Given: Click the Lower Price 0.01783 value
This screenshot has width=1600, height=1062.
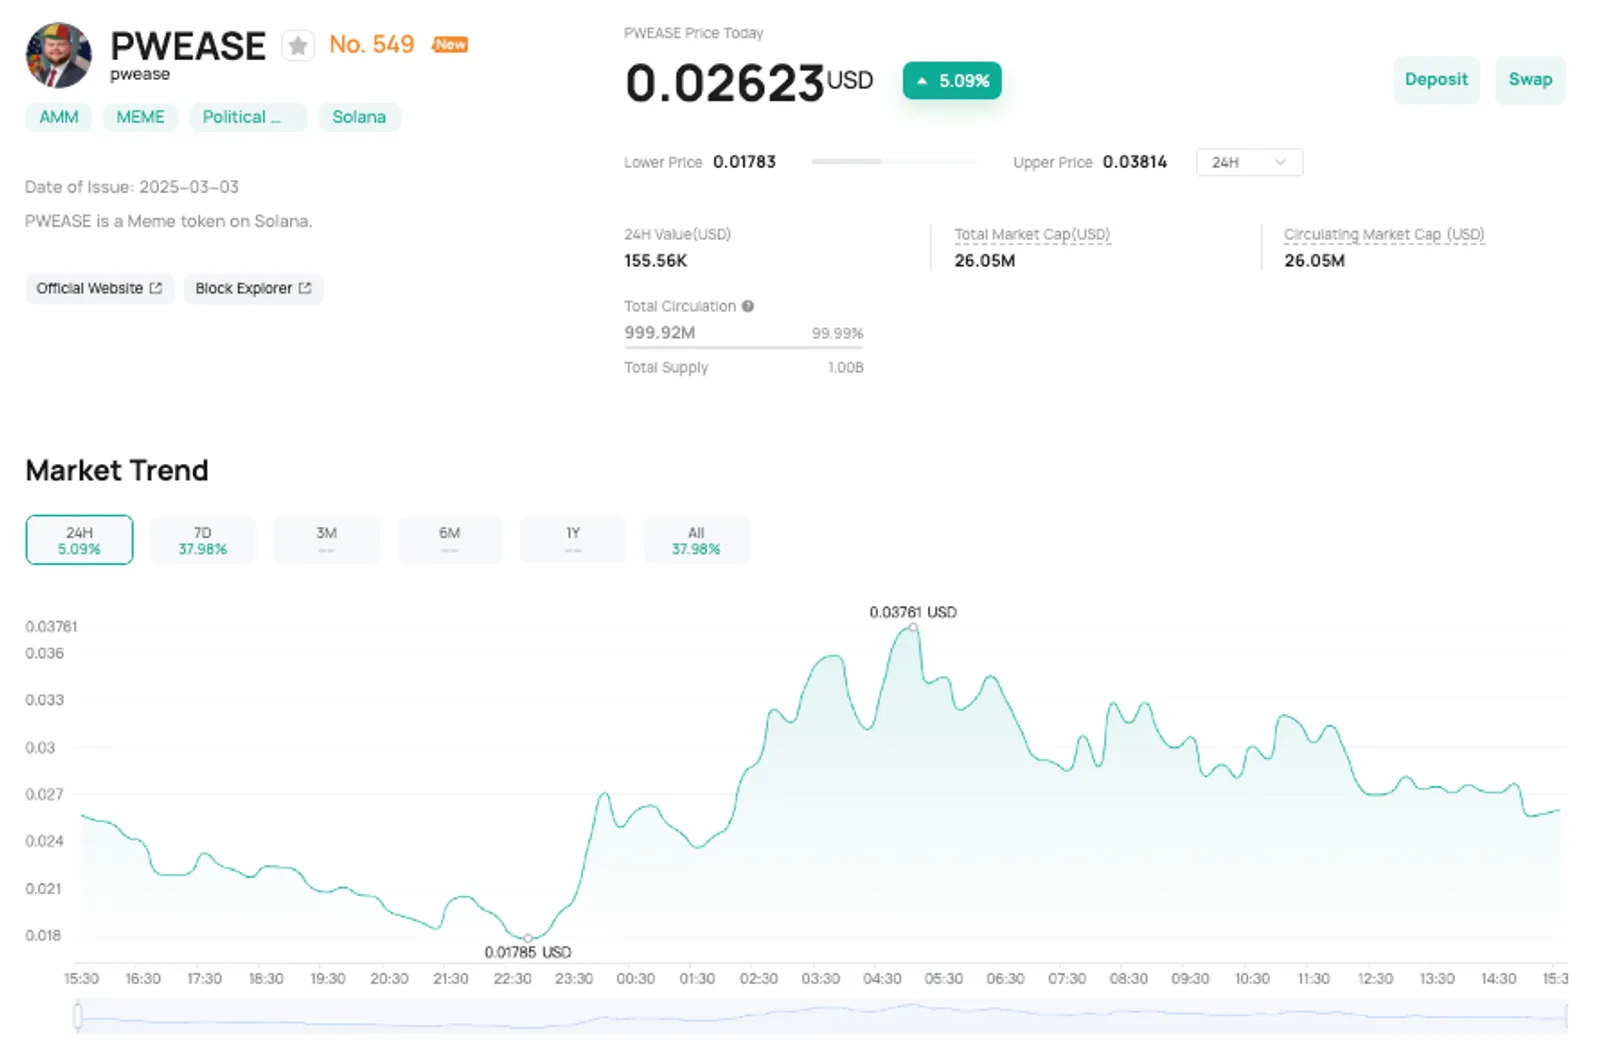Looking at the screenshot, I should pyautogui.click(x=744, y=162).
